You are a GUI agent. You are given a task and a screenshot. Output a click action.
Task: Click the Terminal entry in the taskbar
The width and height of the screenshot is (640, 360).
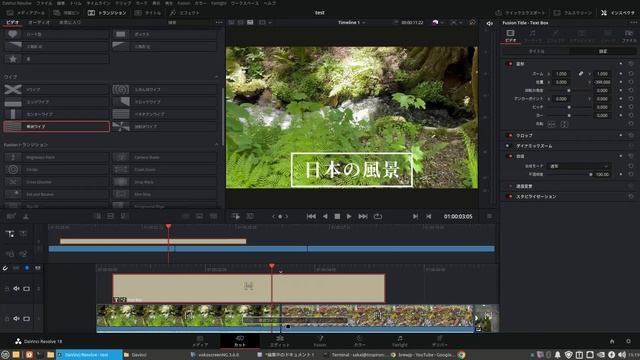(355, 355)
